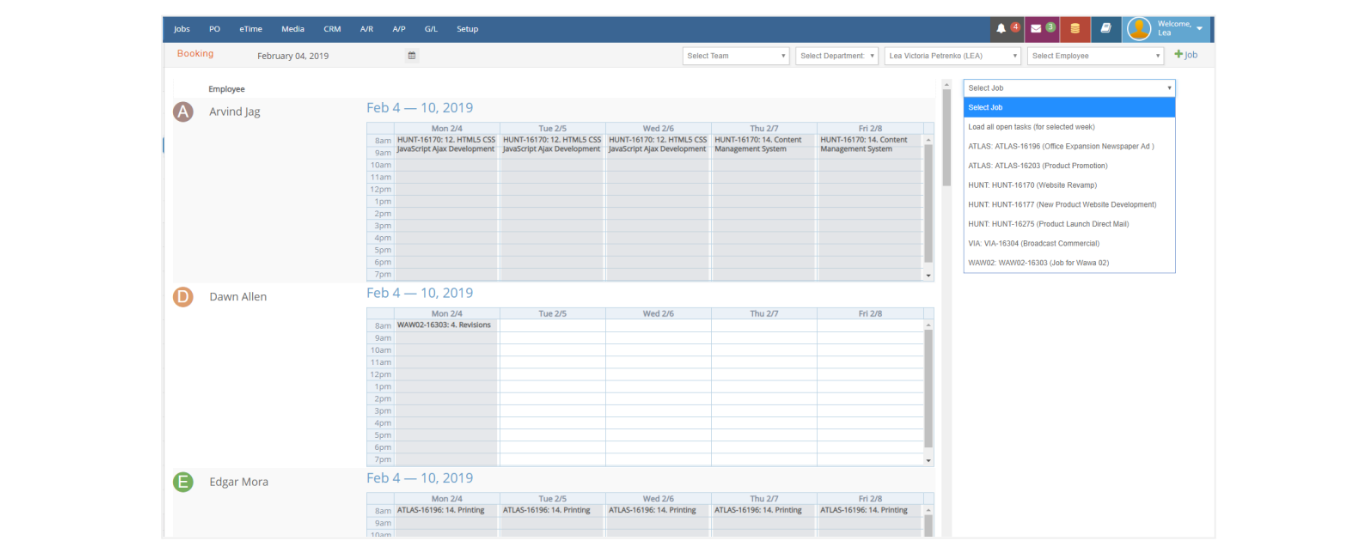Open the Jobs menu
This screenshot has height=557, width=1367.
[x=182, y=29]
